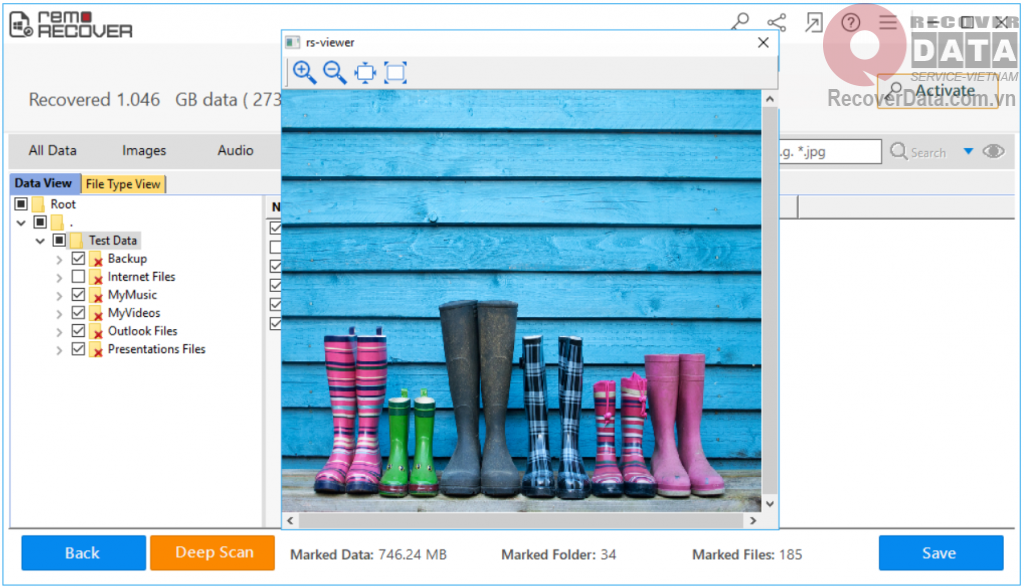Click the full screen icon in viewer
1024x588 pixels.
[x=396, y=72]
